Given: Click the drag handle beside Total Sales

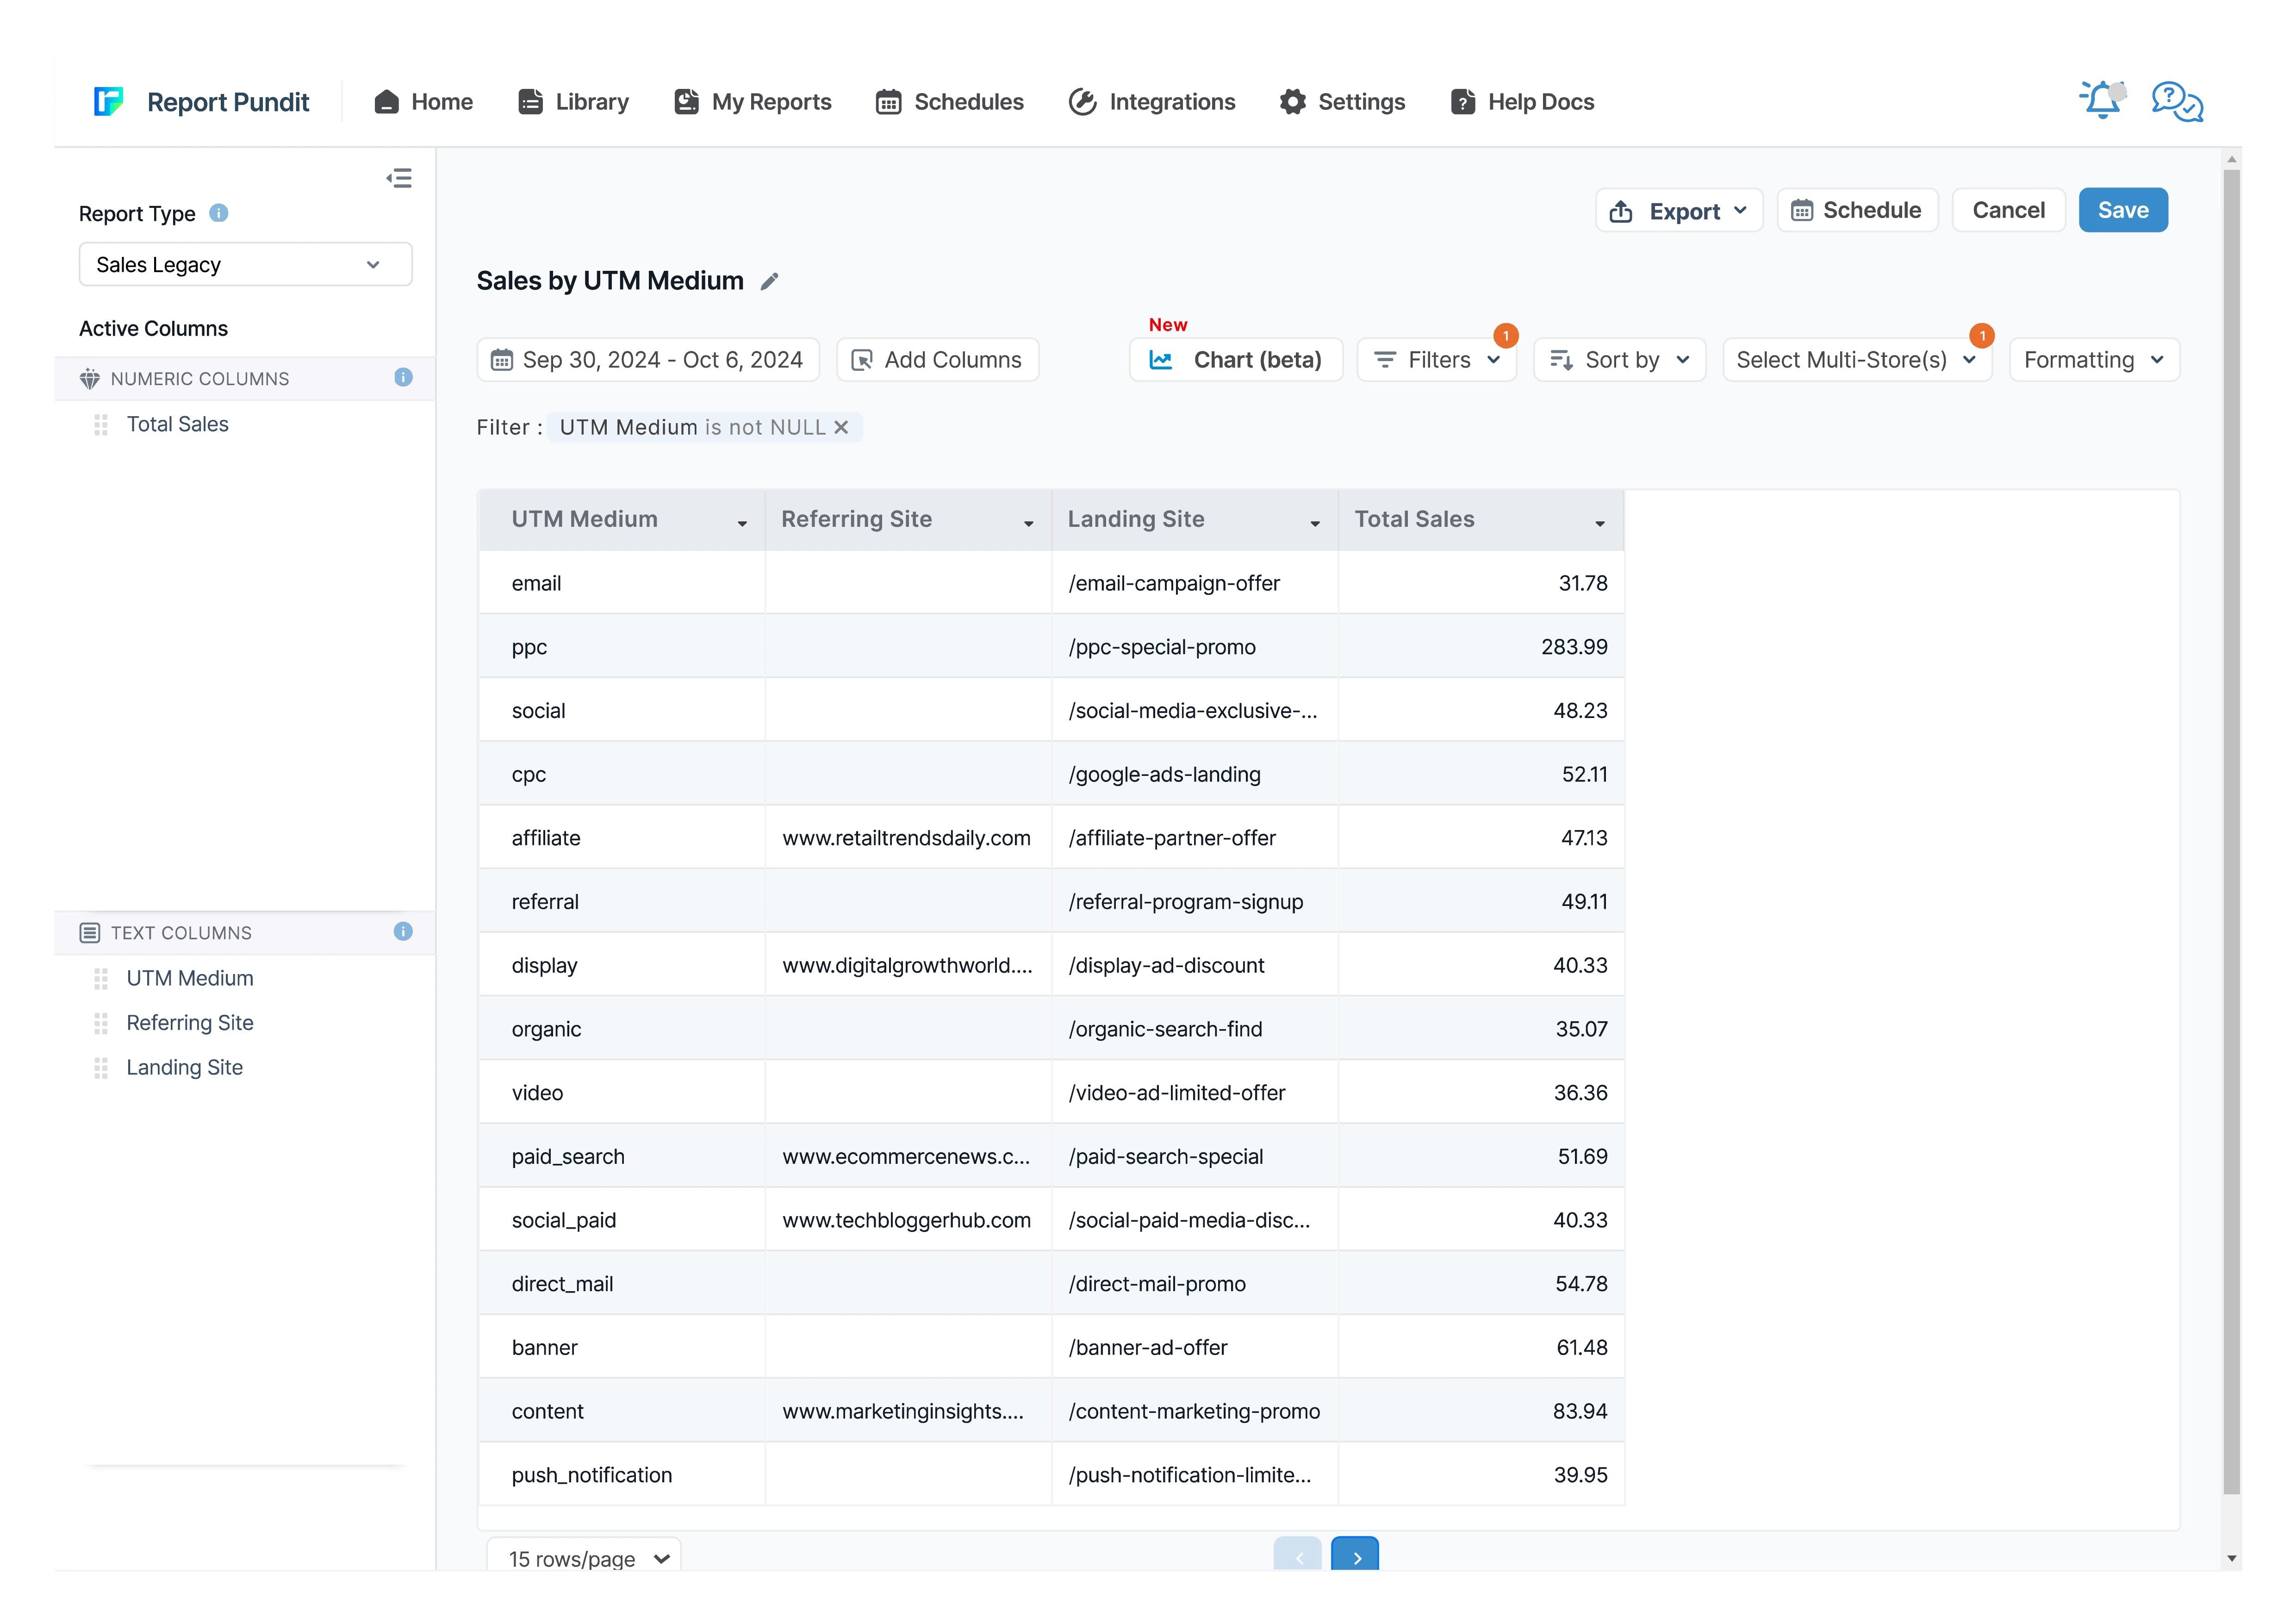Looking at the screenshot, I should (x=101, y=425).
